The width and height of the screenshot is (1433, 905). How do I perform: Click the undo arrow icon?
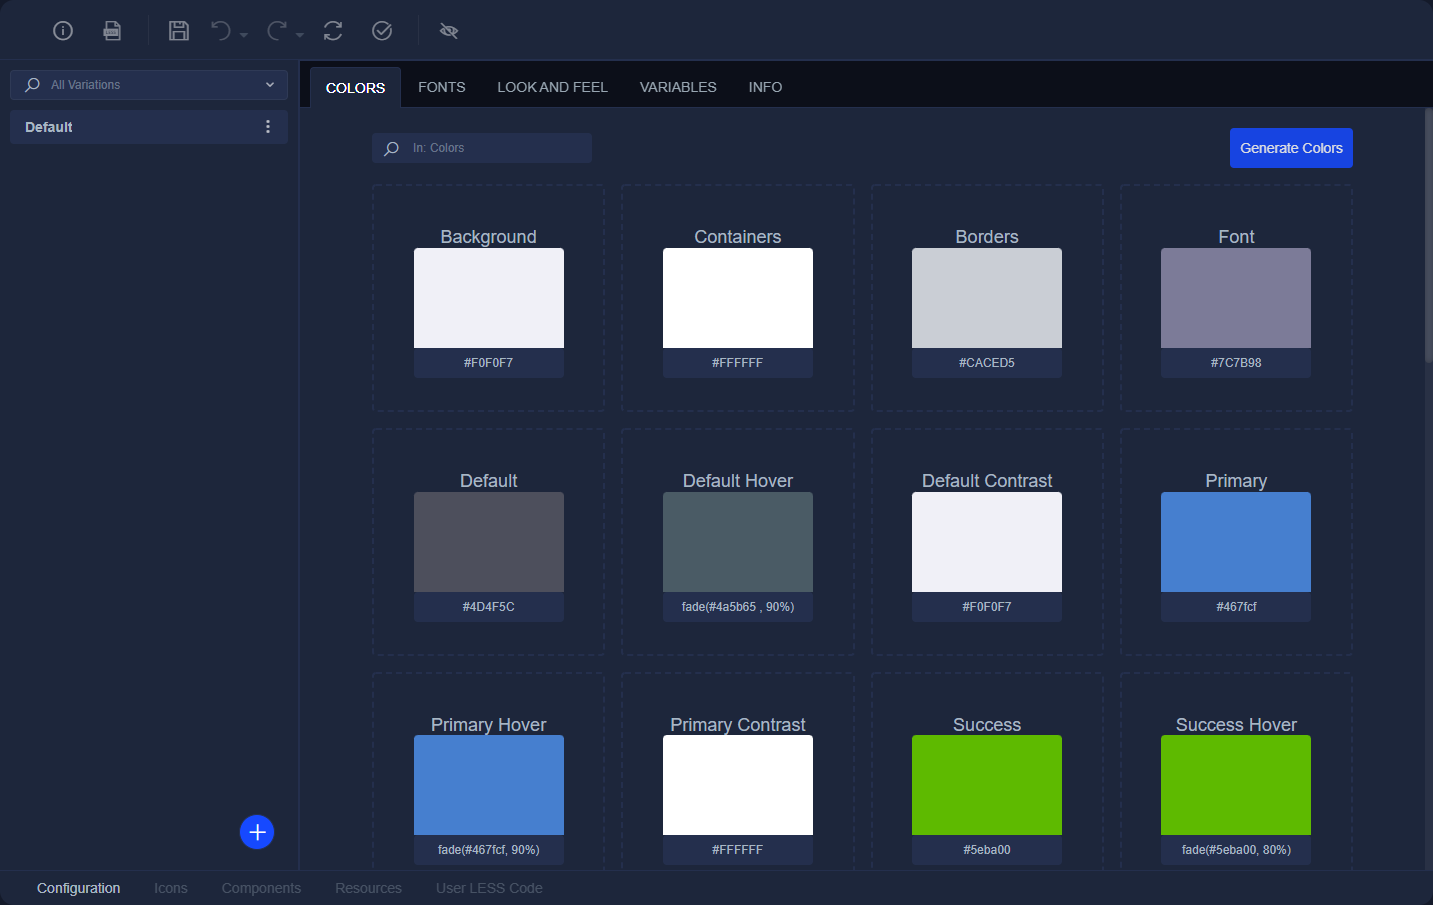tap(221, 31)
